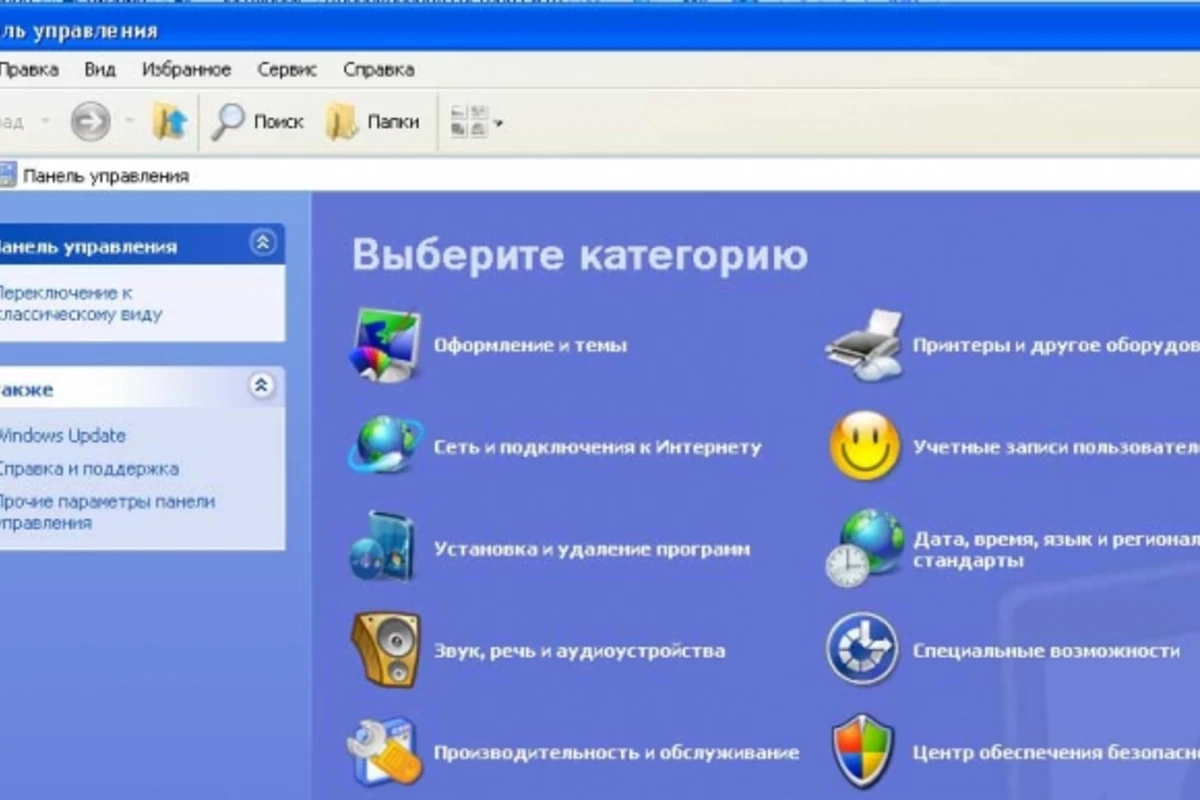Open the sound, speech and audio speaker icon
Image resolution: width=1200 pixels, height=800 pixels.
click(x=384, y=650)
